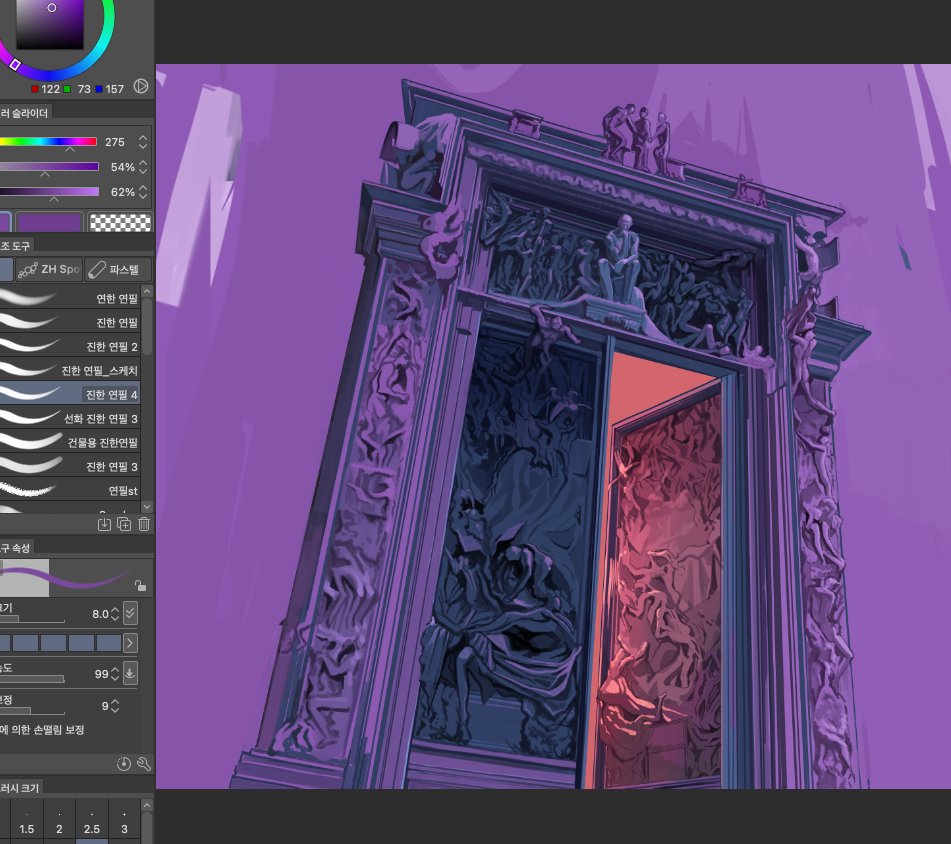
Task: Open the 컬러 슬라이더 panel tab
Action: point(24,113)
